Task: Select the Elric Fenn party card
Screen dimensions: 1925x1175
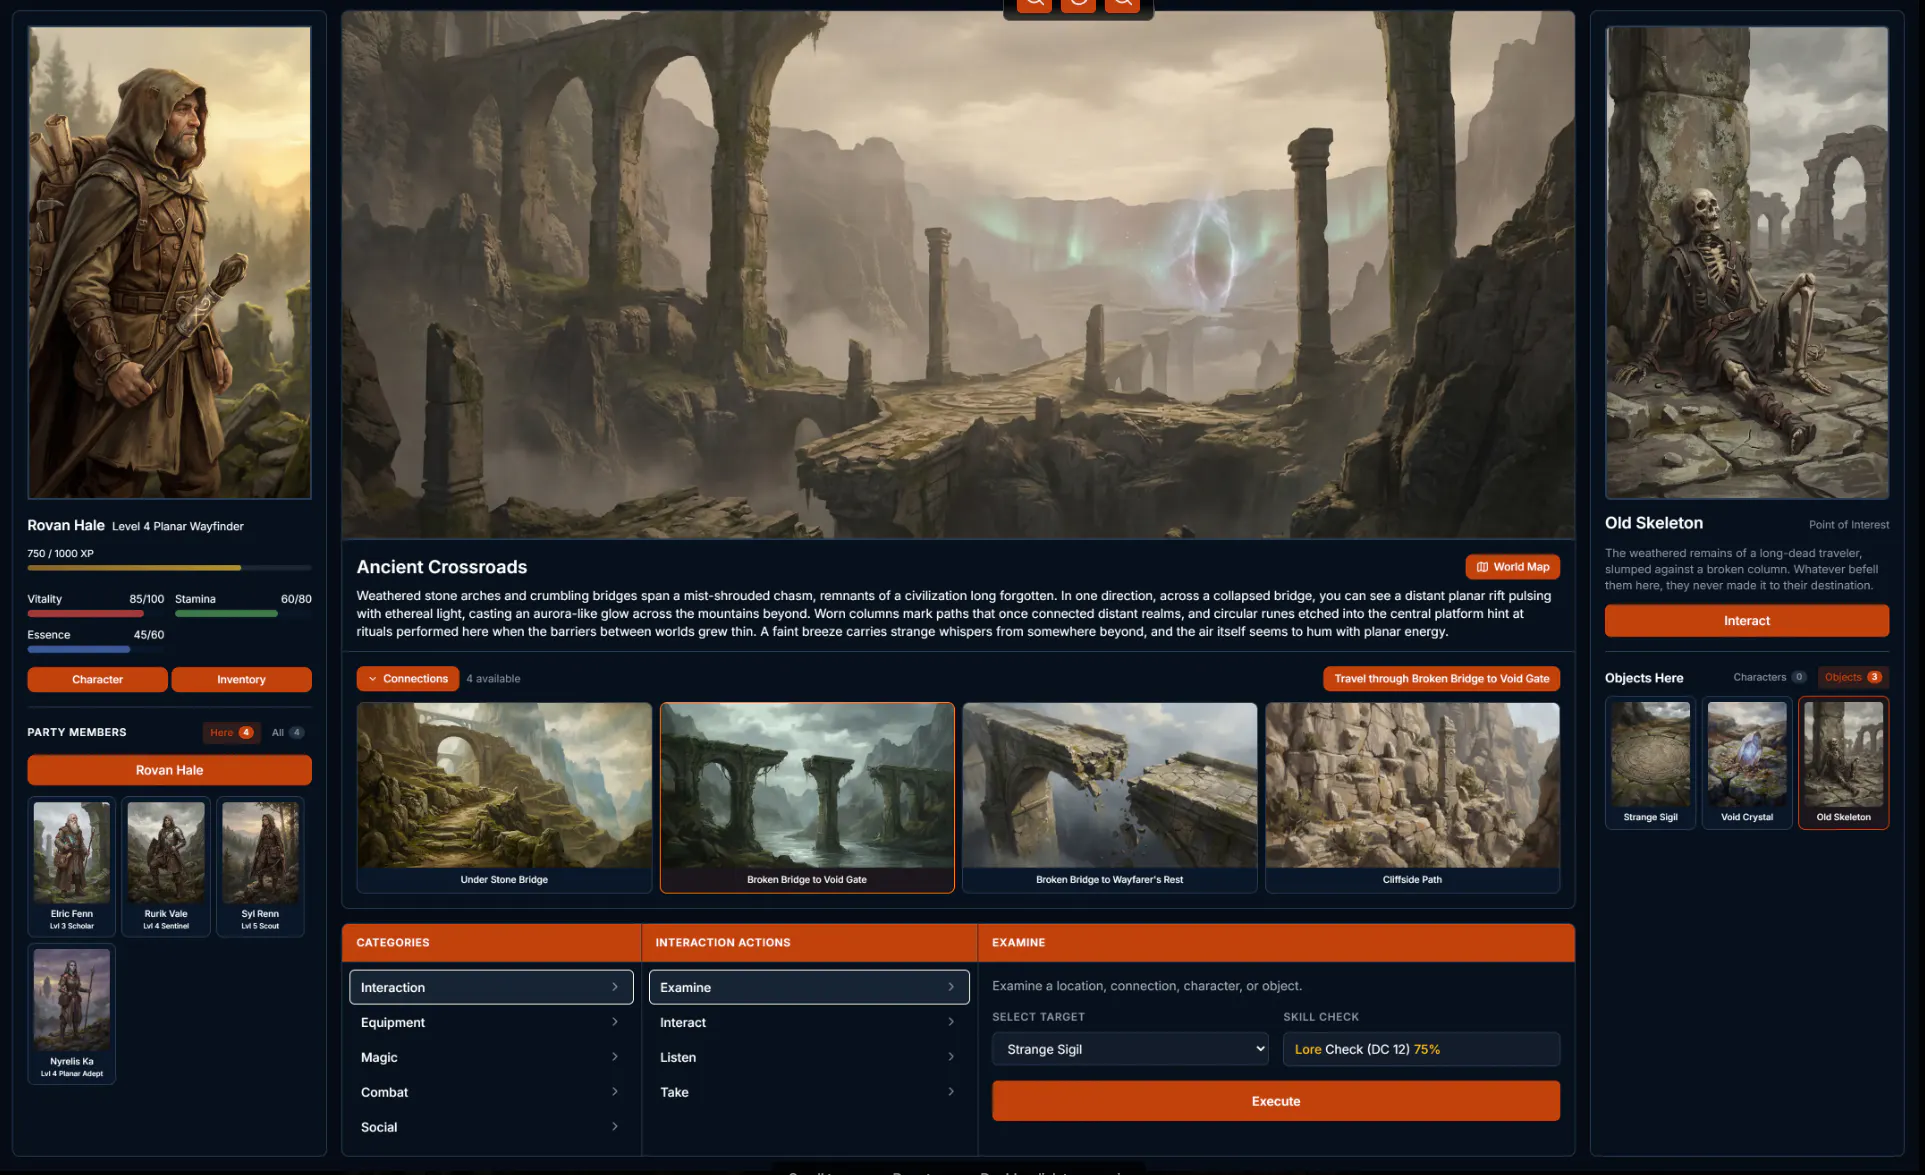Action: click(x=72, y=867)
